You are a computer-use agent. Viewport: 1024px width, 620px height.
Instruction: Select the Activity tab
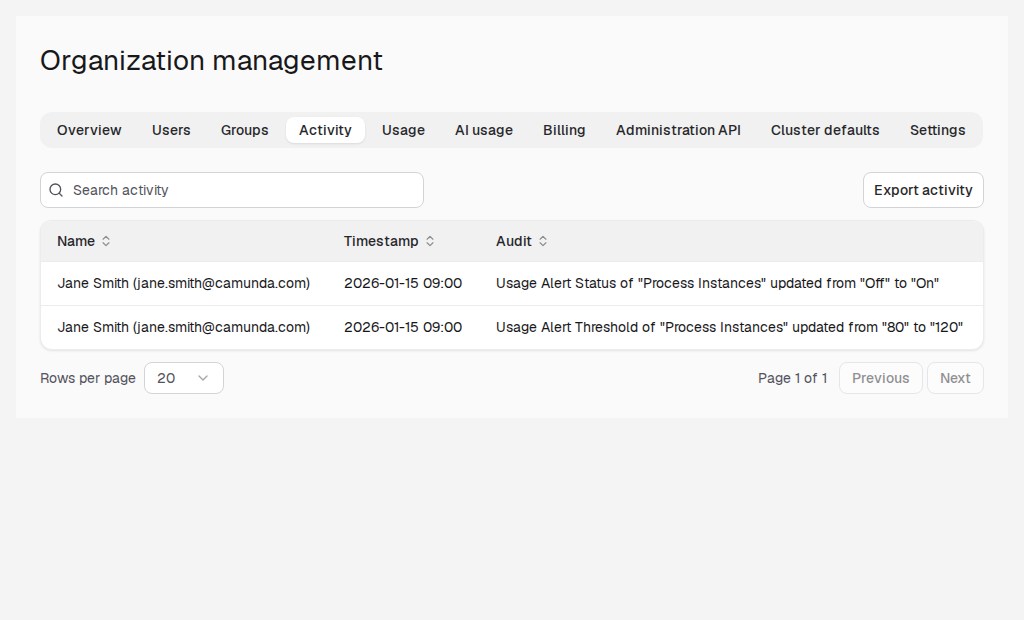325,130
